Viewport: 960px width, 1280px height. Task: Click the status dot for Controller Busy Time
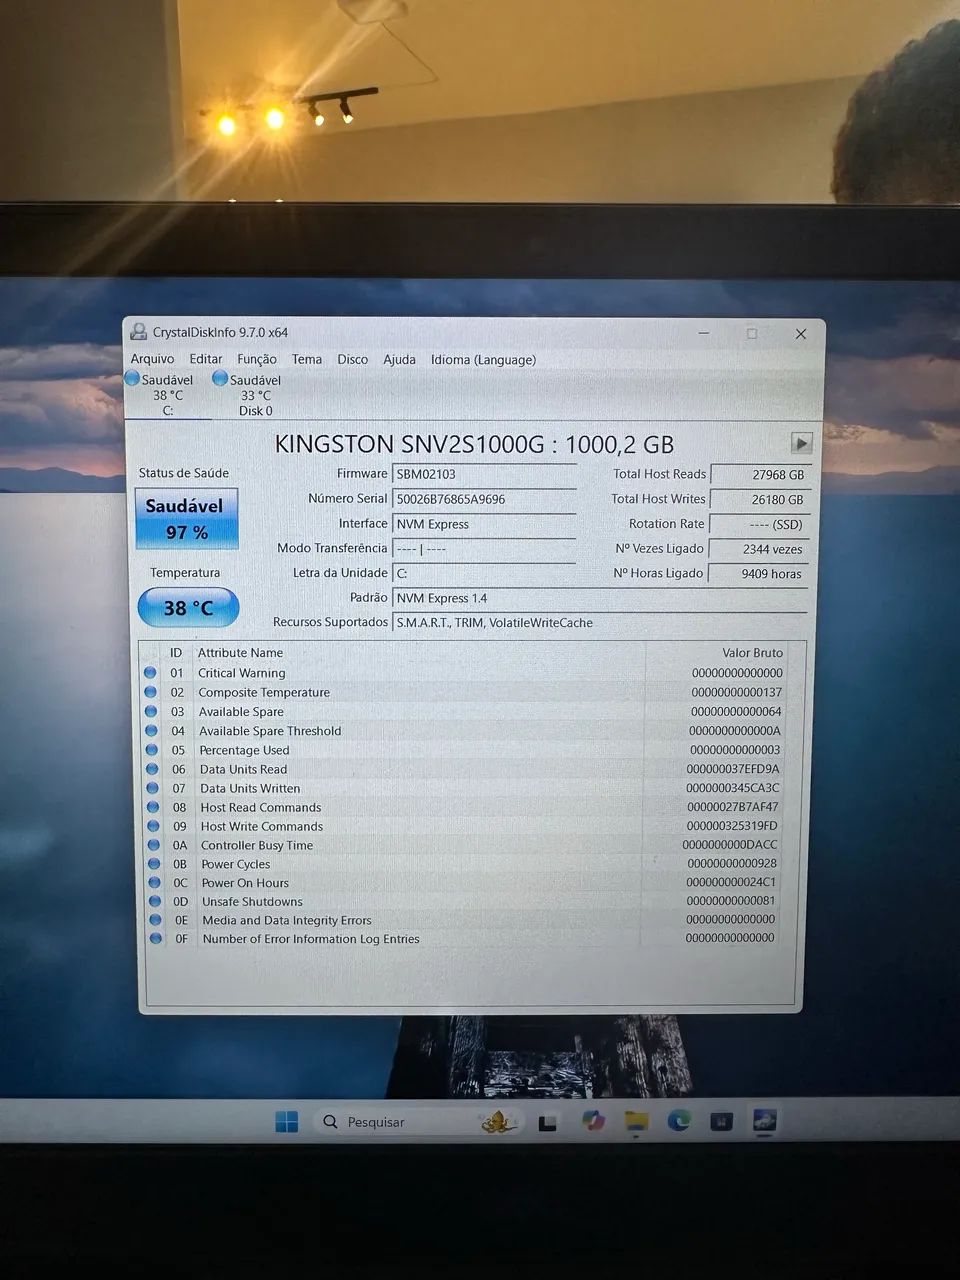154,845
